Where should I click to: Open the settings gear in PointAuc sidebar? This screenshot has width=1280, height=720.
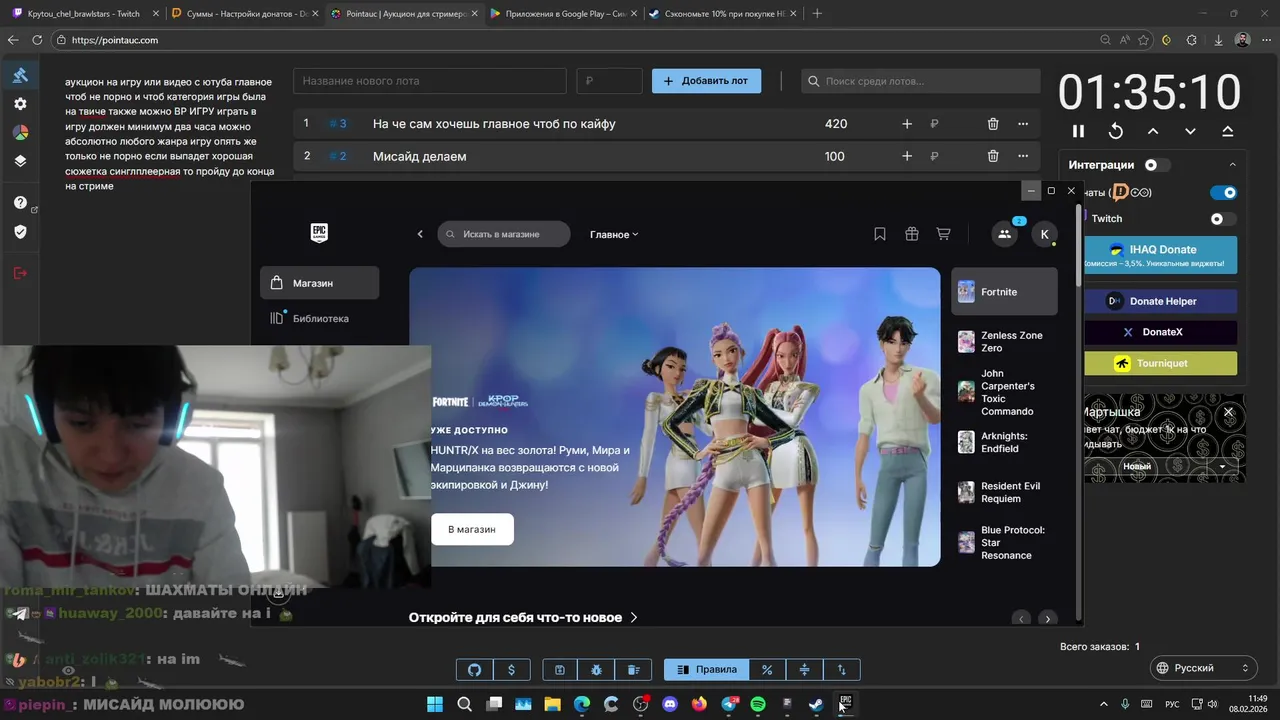coord(20,104)
